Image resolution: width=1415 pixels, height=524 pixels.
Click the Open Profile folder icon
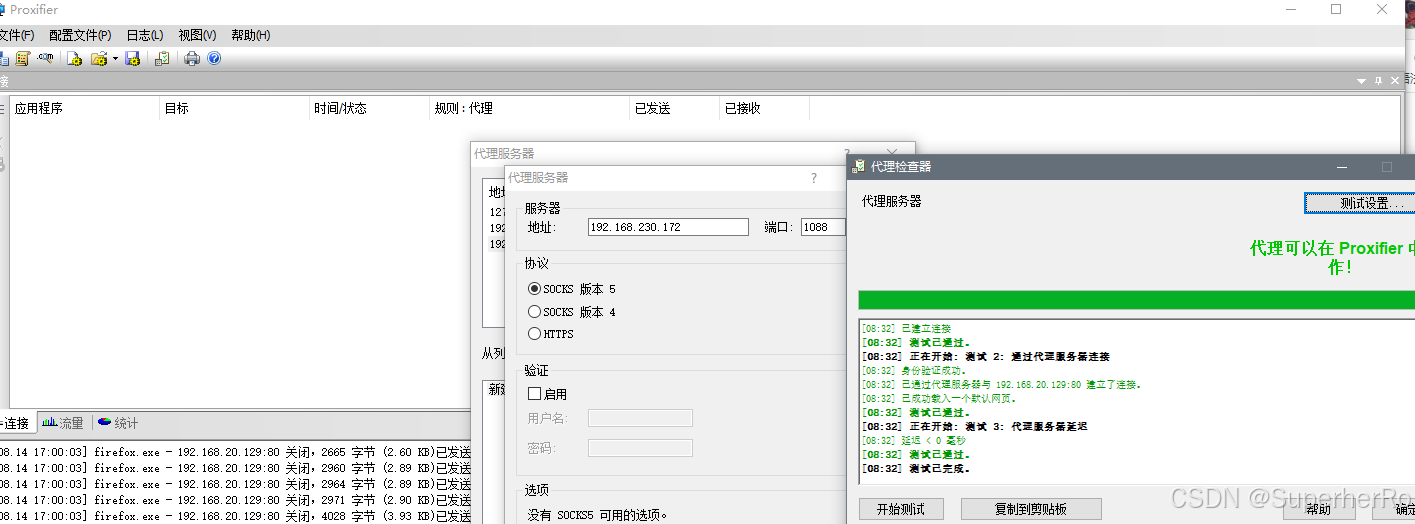click(99, 58)
